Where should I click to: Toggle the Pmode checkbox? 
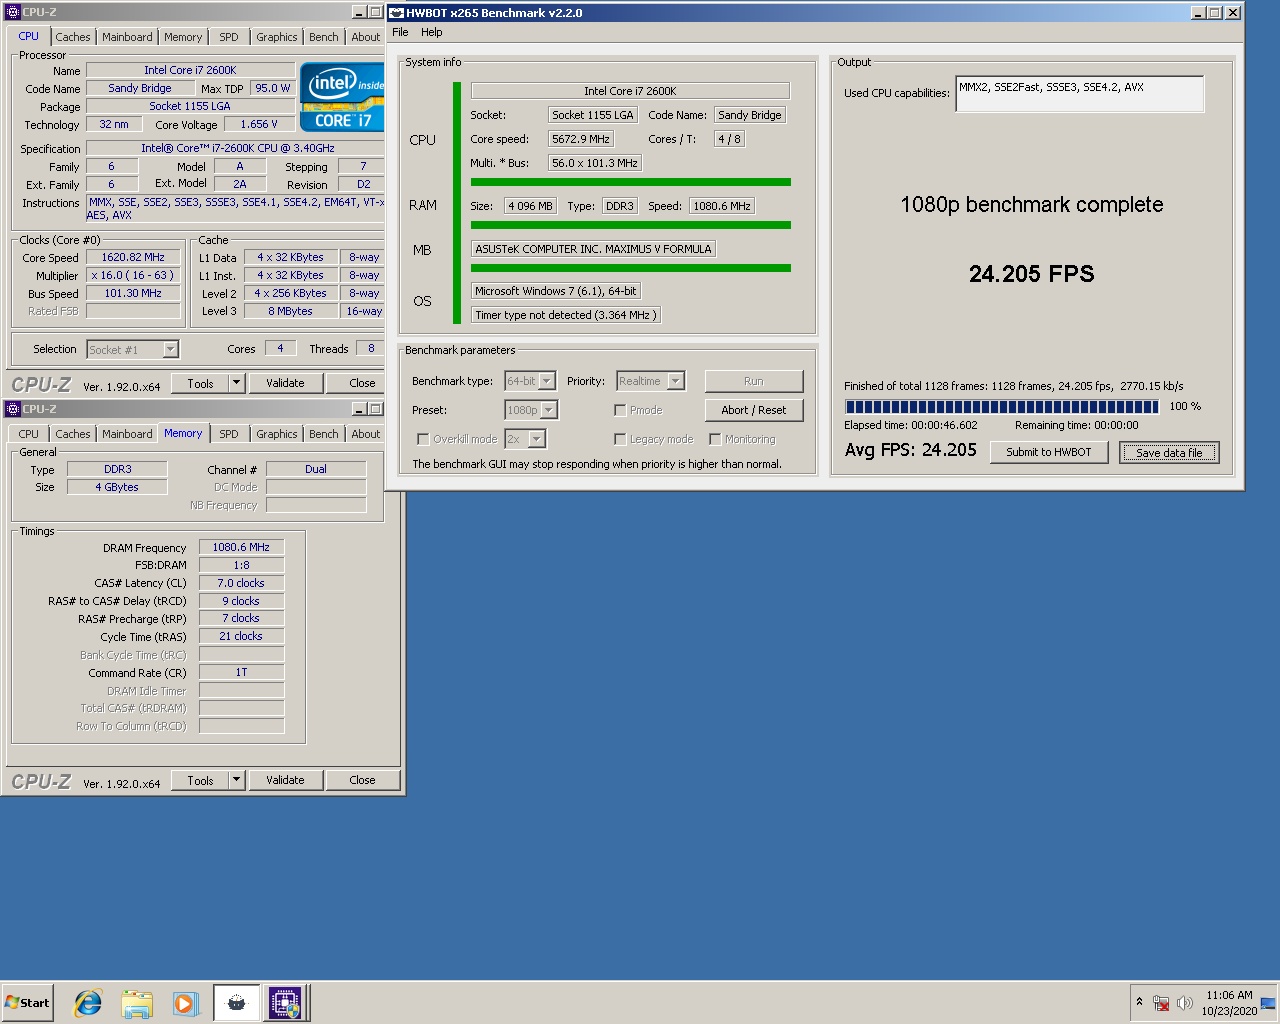point(620,410)
